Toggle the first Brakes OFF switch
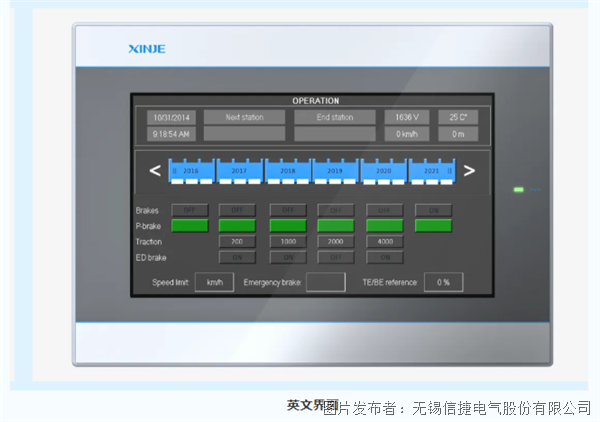Viewport: 600px width, 422px height. point(189,210)
